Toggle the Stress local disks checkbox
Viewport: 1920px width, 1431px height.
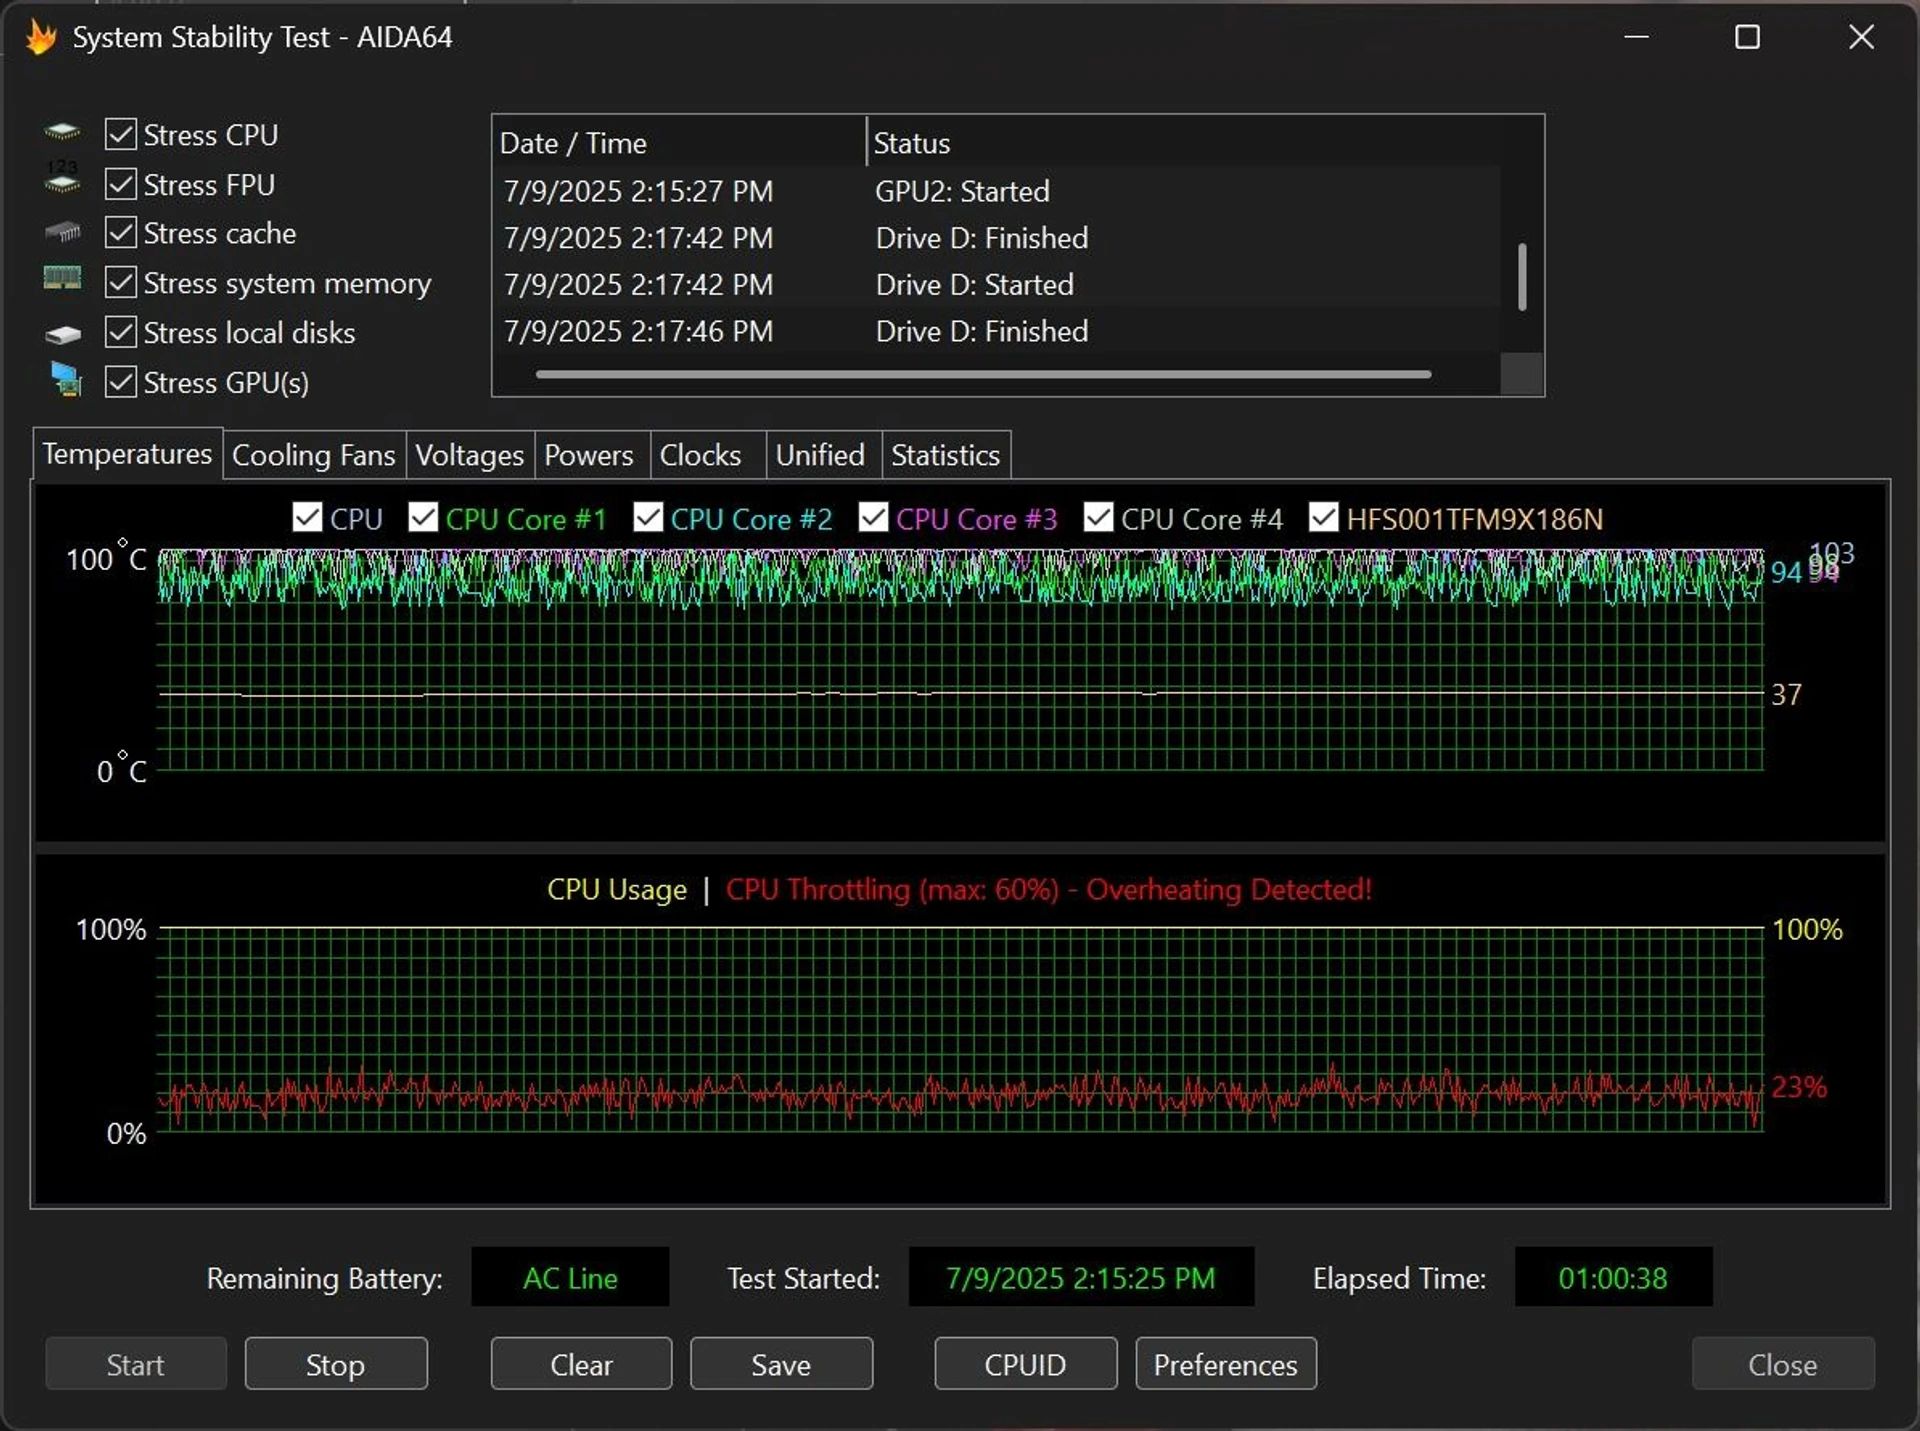pyautogui.click(x=121, y=332)
